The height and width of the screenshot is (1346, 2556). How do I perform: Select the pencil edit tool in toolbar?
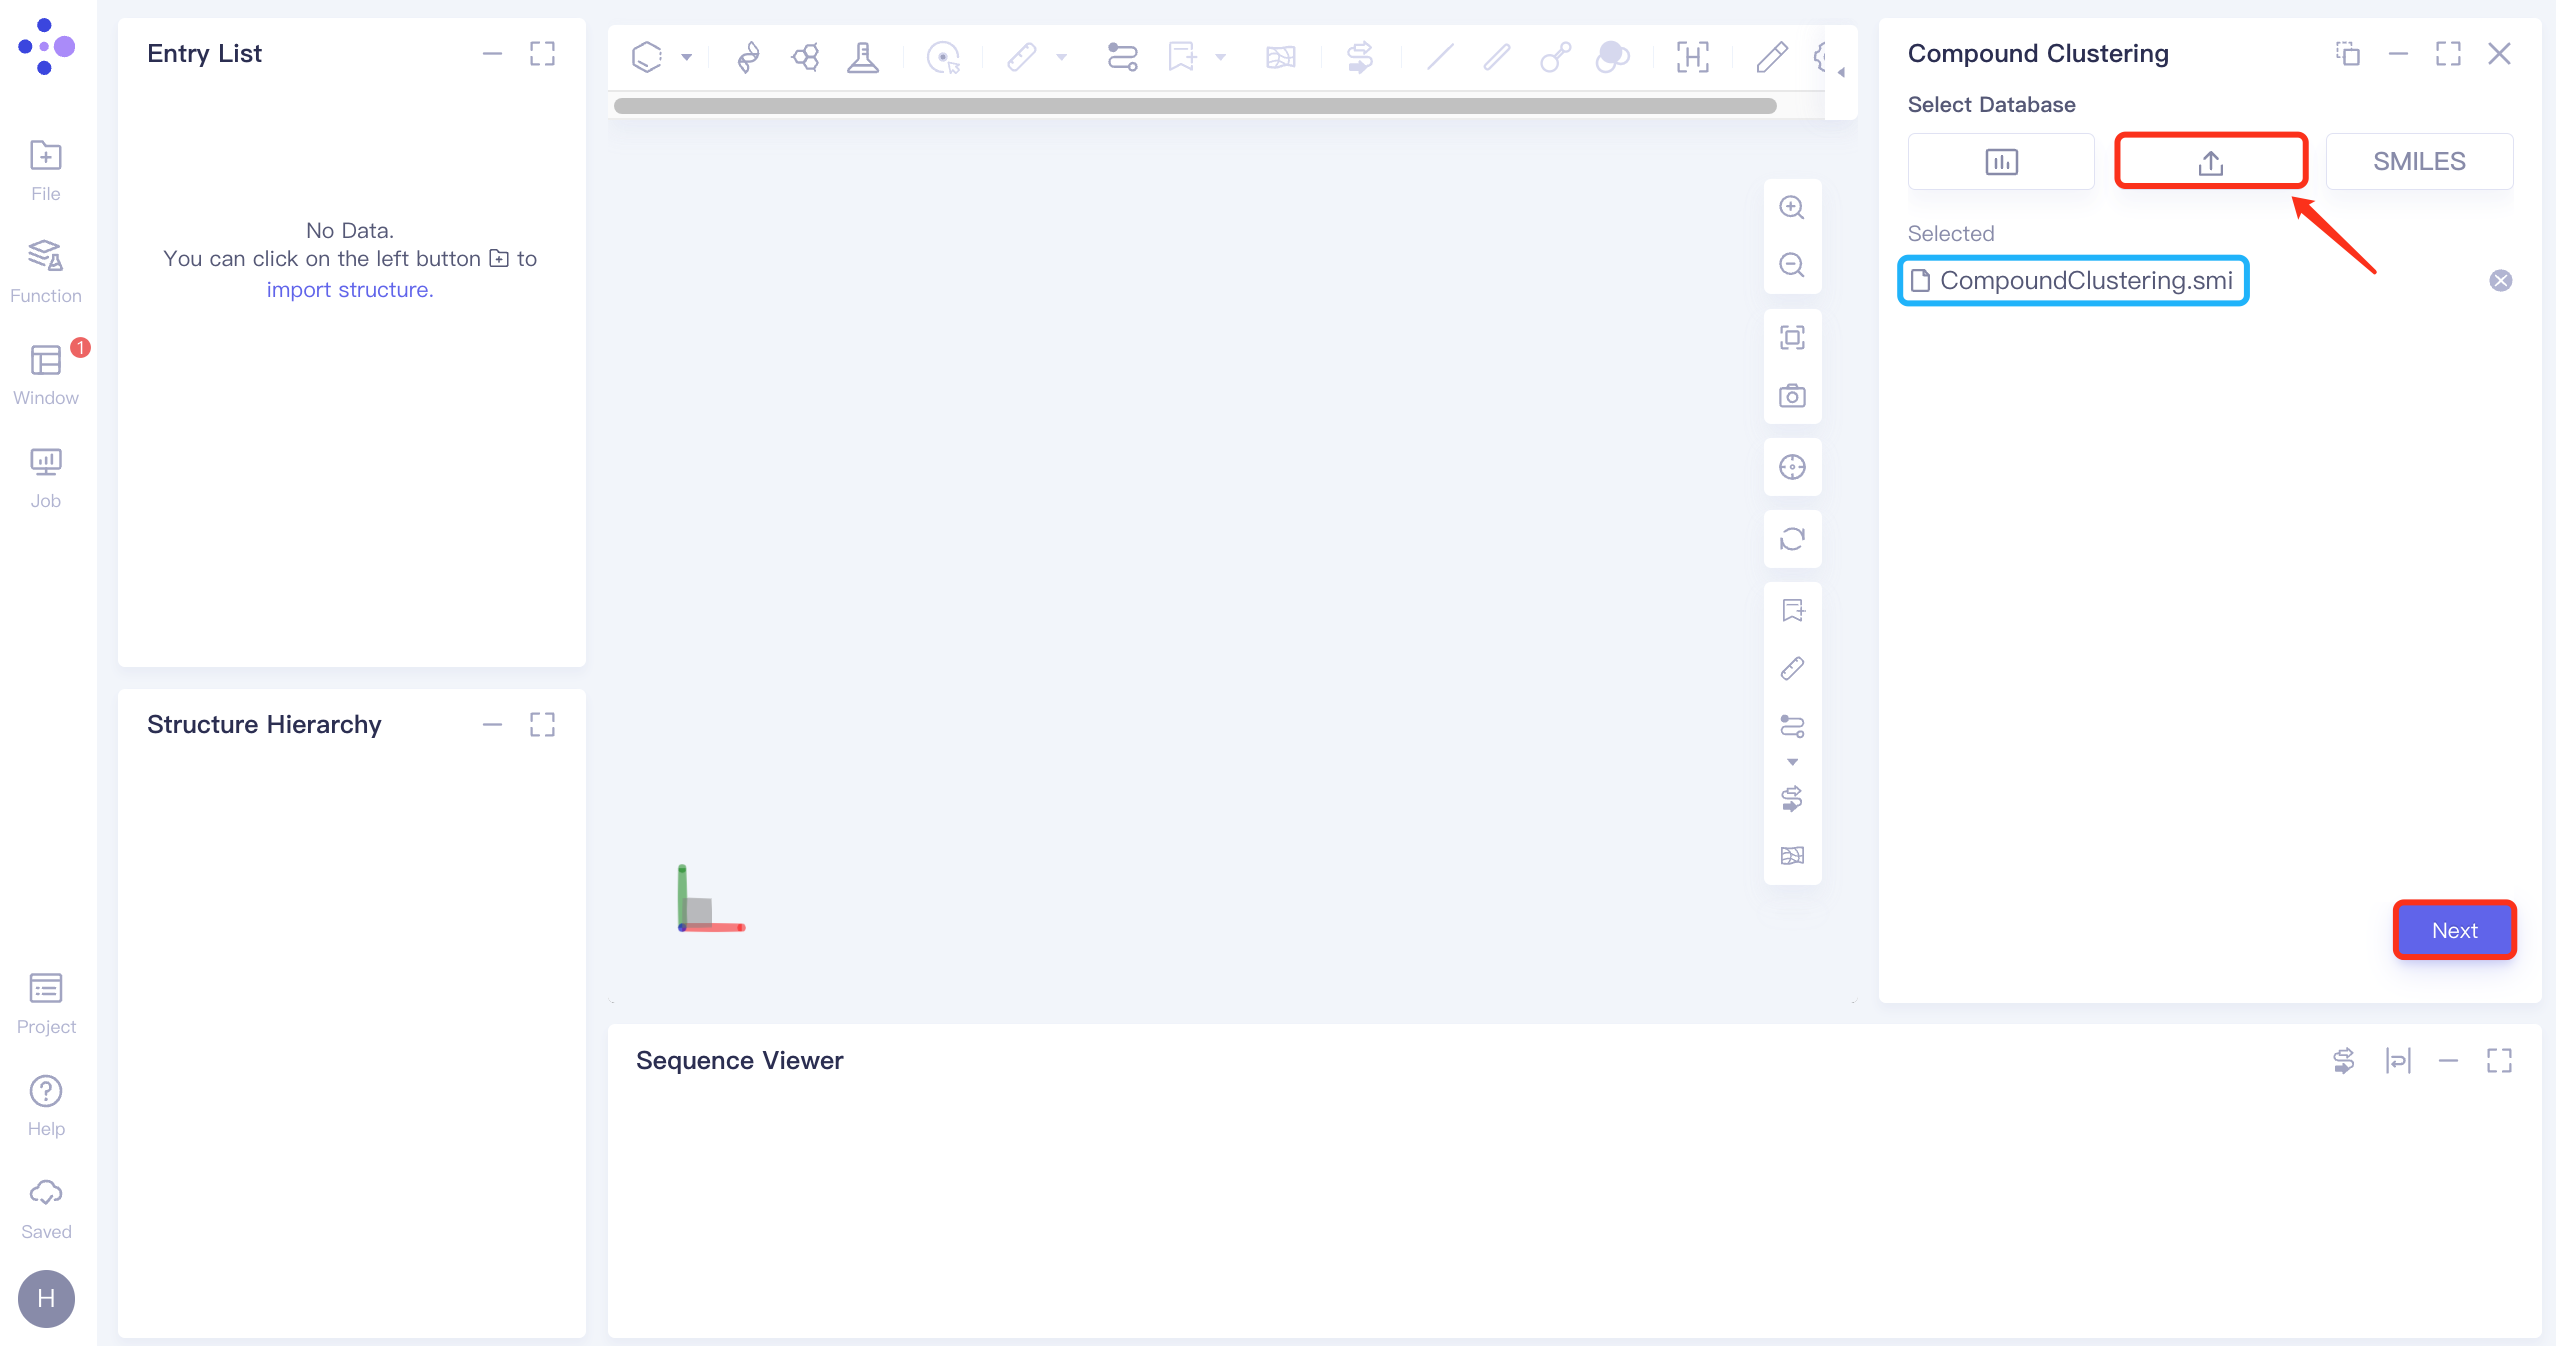coord(1771,57)
